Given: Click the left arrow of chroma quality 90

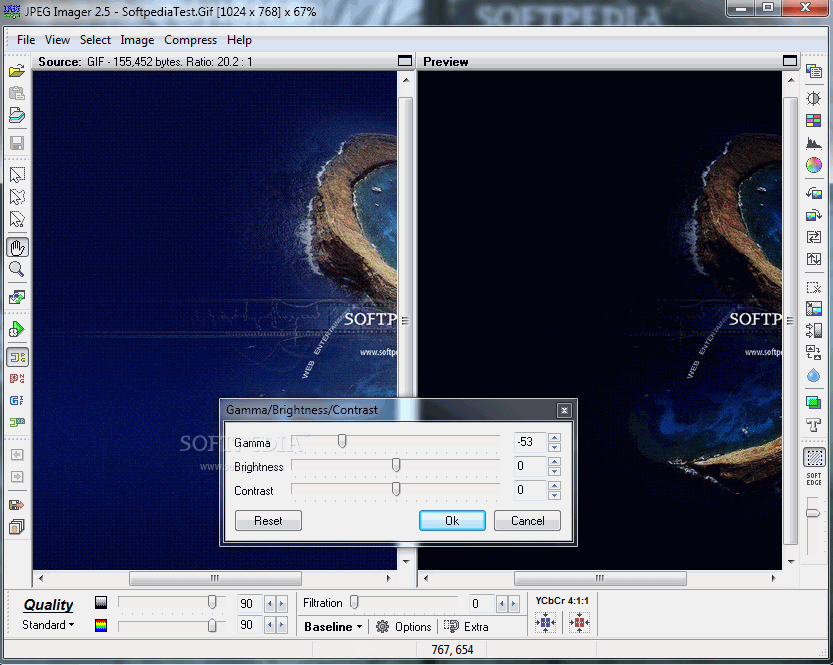Looking at the screenshot, I should coord(270,625).
